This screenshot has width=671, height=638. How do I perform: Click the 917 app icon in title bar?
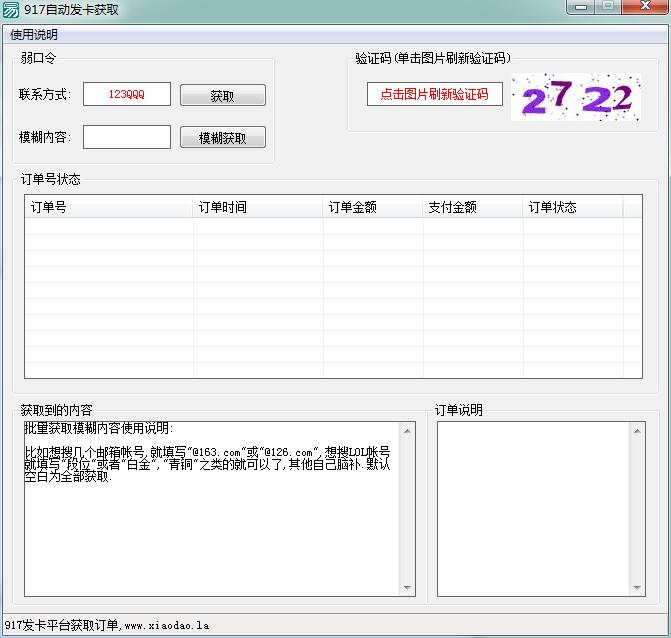(x=10, y=9)
